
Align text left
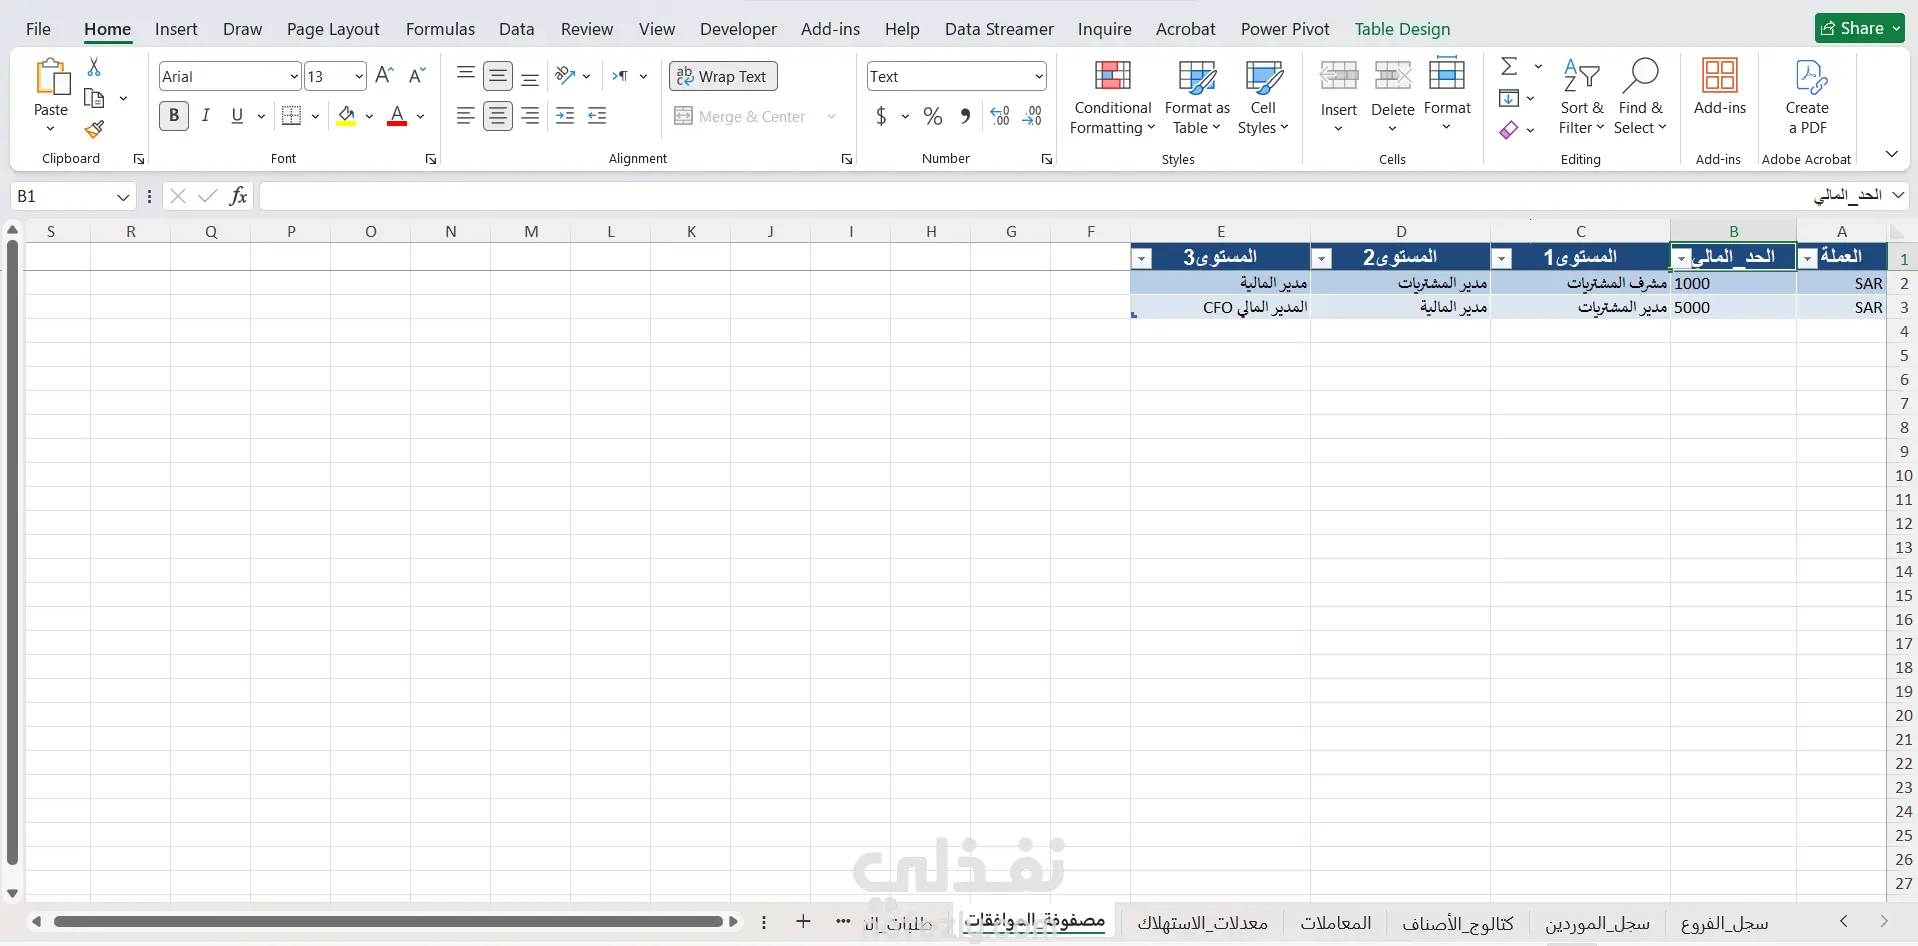pyautogui.click(x=465, y=116)
